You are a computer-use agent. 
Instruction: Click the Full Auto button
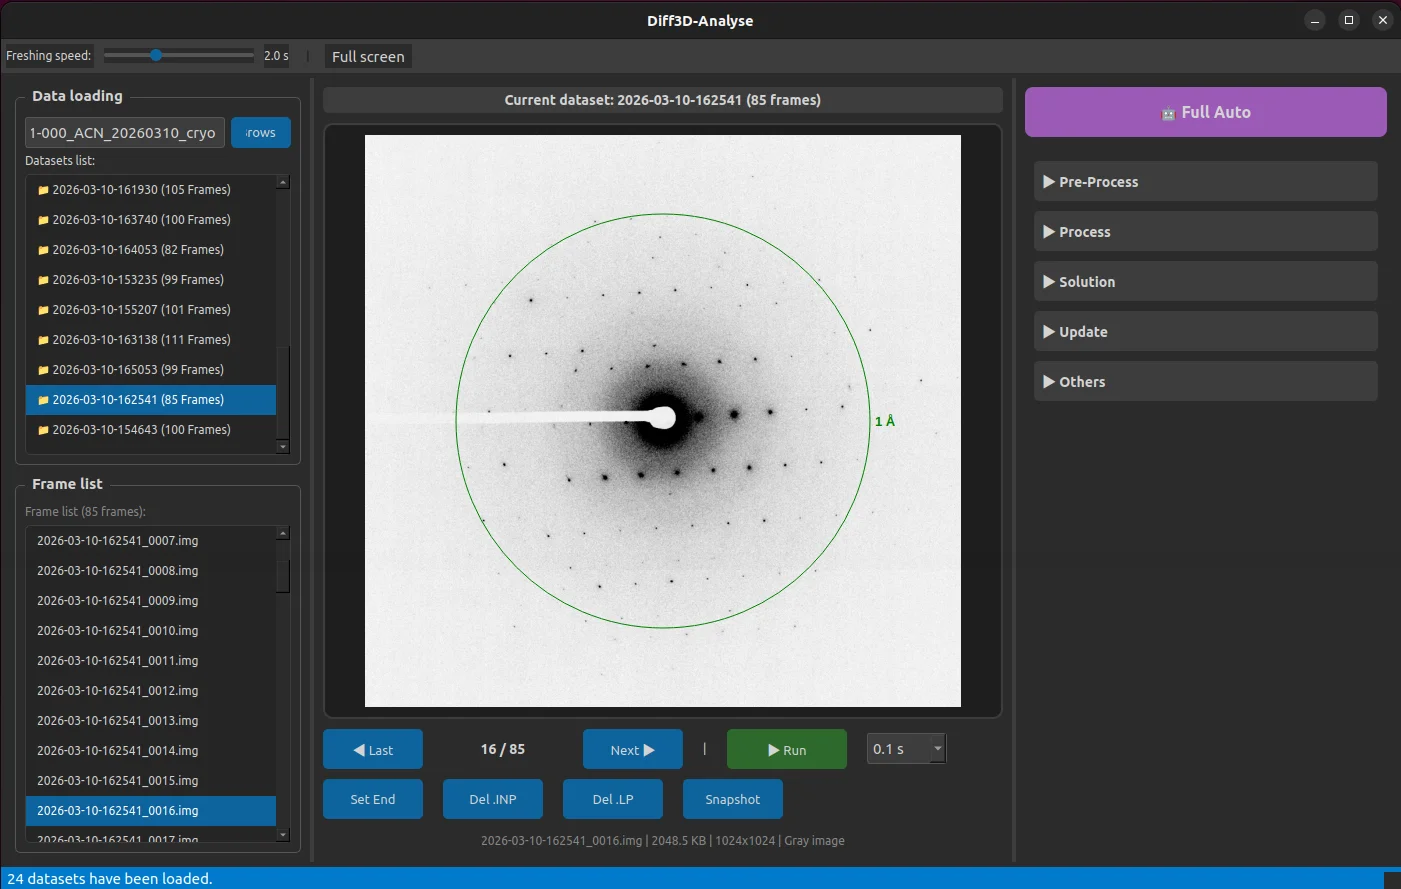(x=1205, y=112)
